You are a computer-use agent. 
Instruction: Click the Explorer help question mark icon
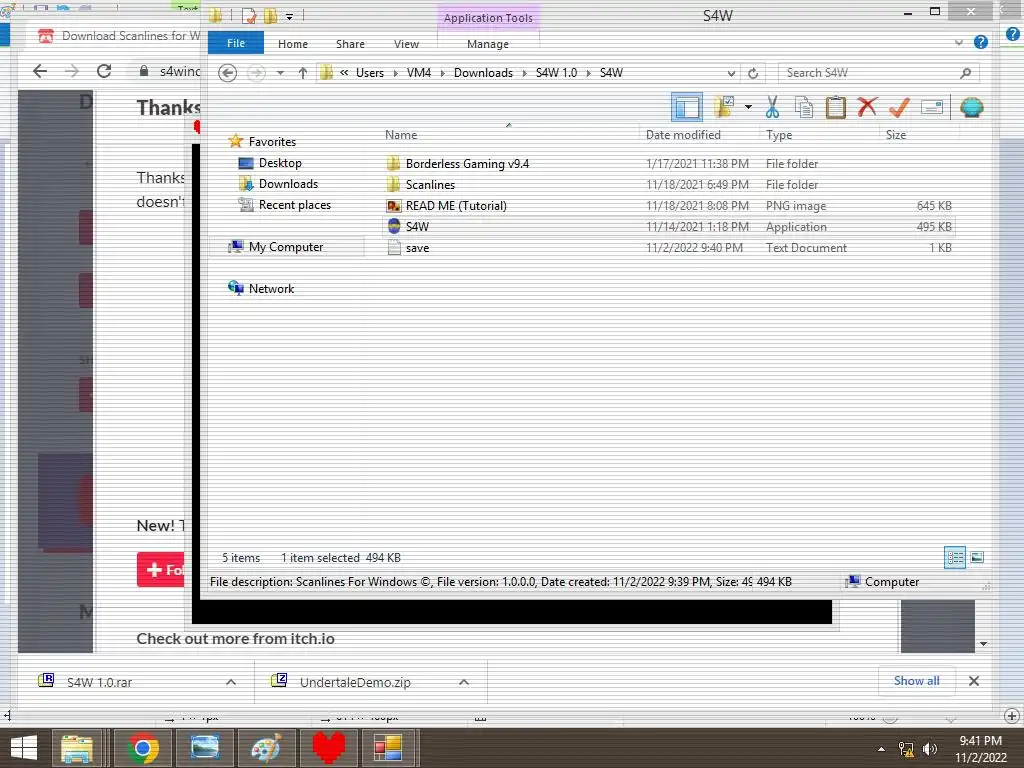pyautogui.click(x=980, y=42)
